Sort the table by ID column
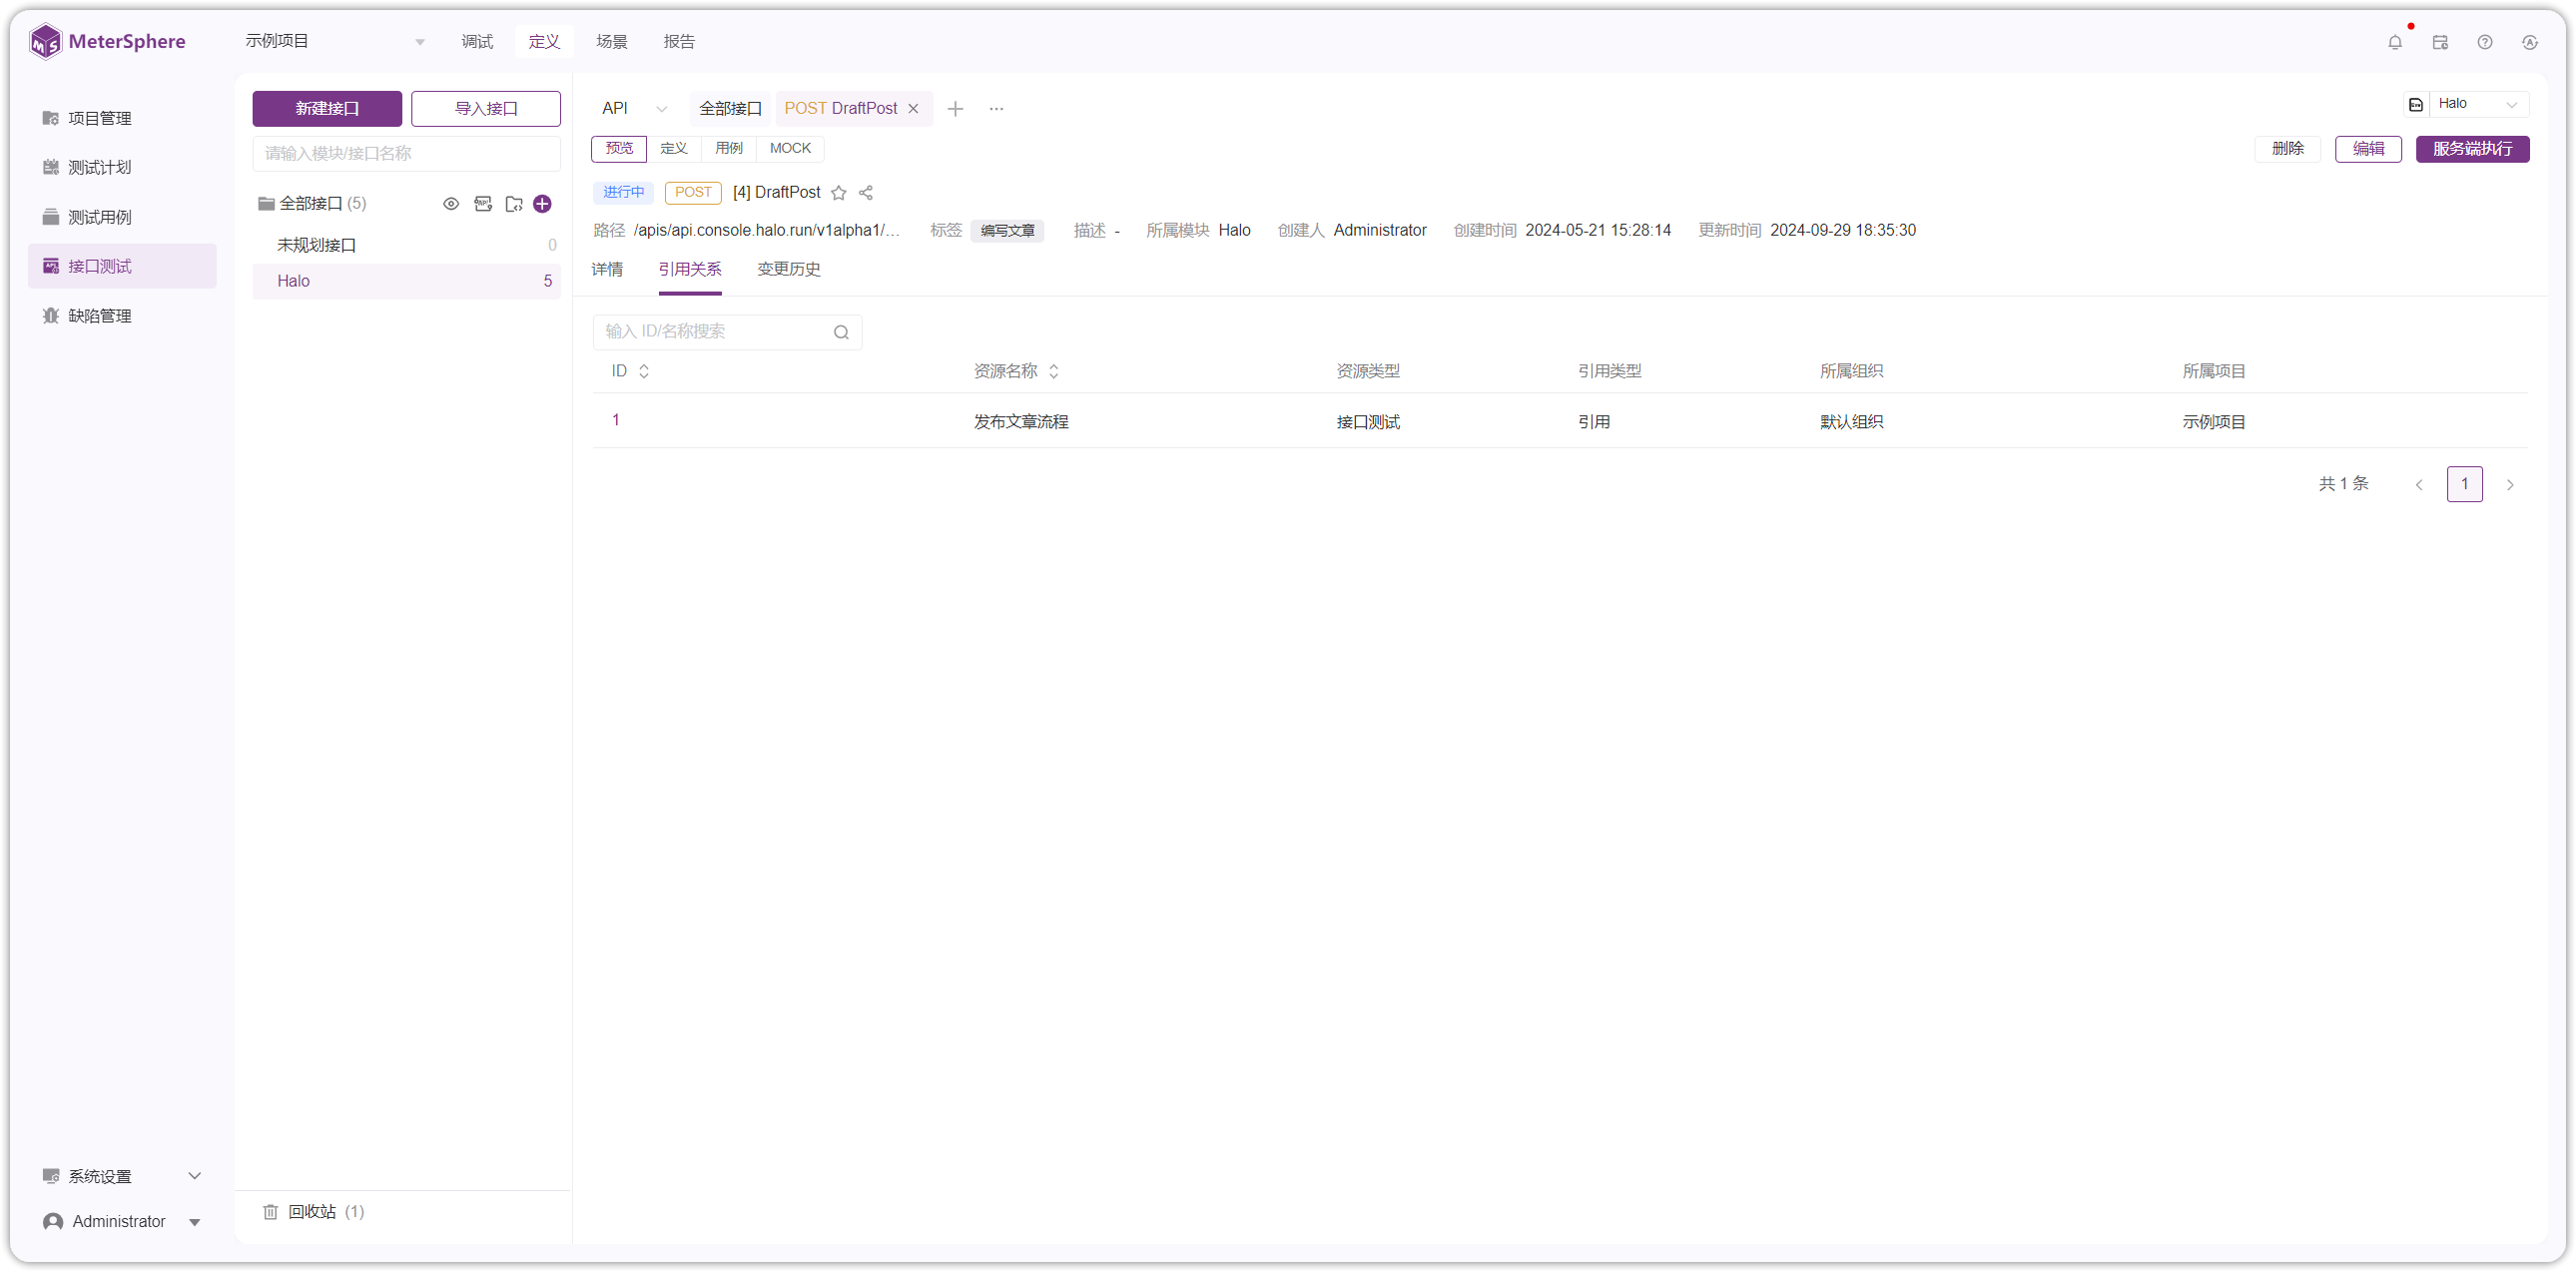The width and height of the screenshot is (2576, 1272). [x=644, y=371]
